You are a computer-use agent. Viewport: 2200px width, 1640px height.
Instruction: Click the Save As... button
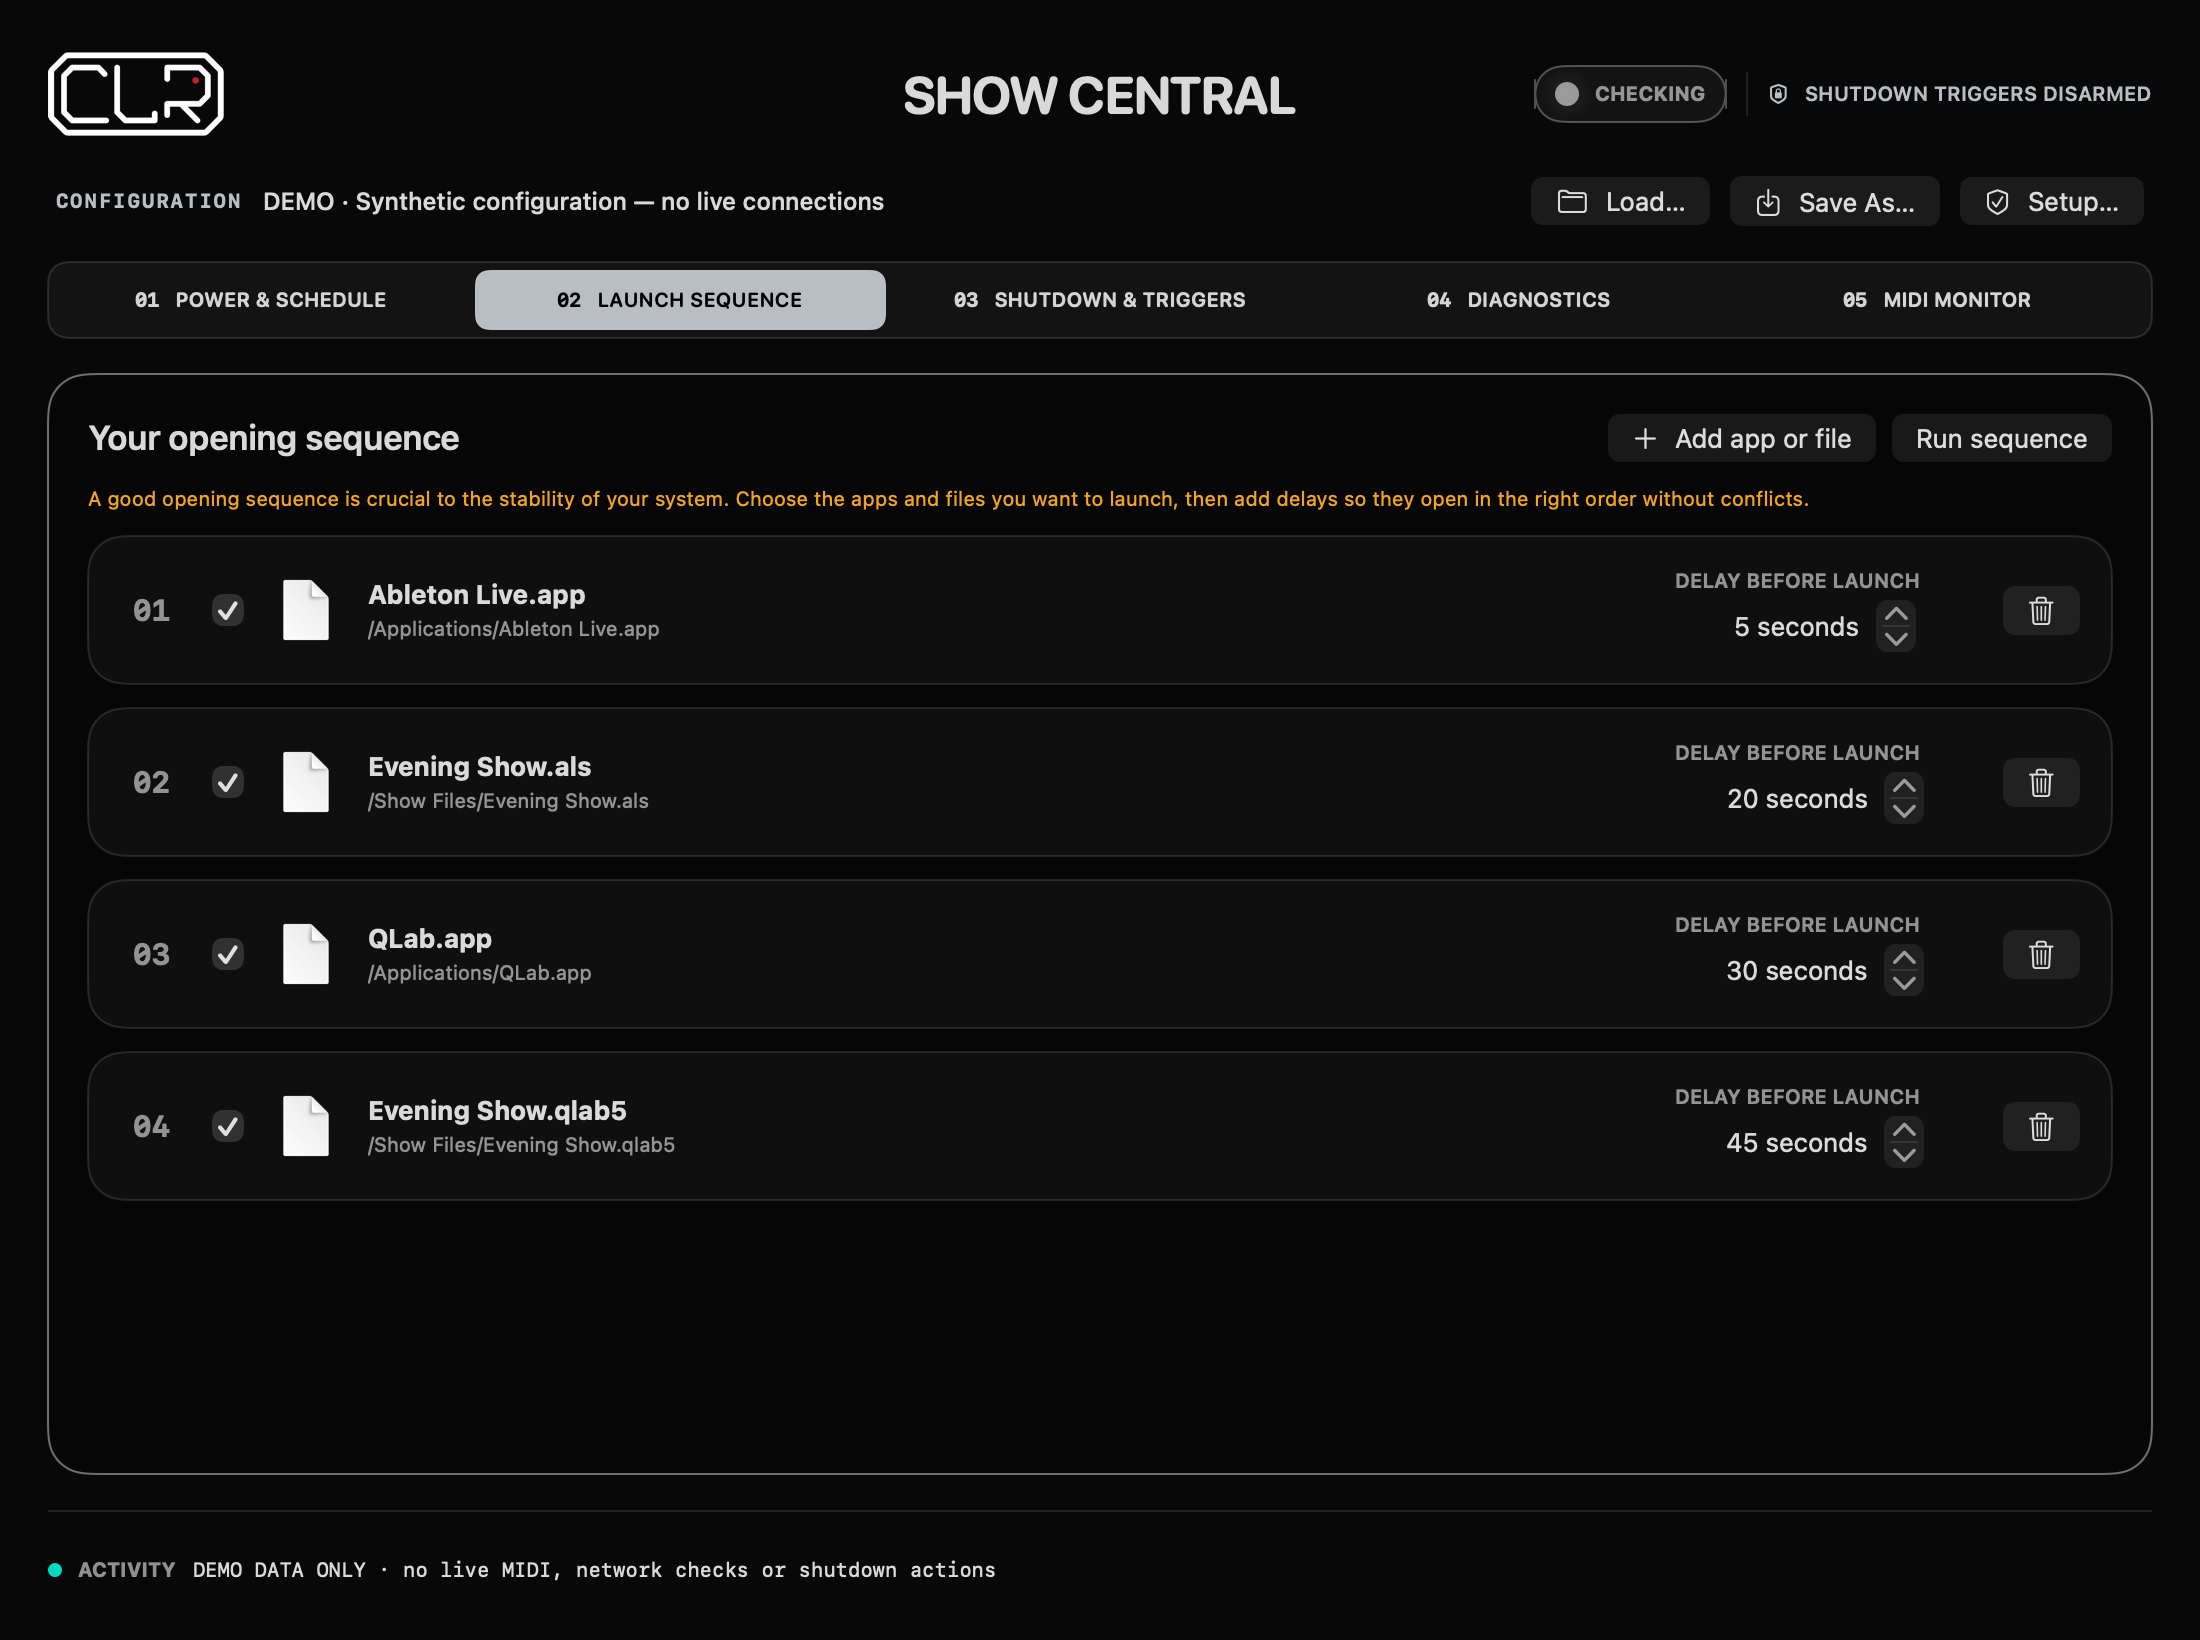(1835, 202)
